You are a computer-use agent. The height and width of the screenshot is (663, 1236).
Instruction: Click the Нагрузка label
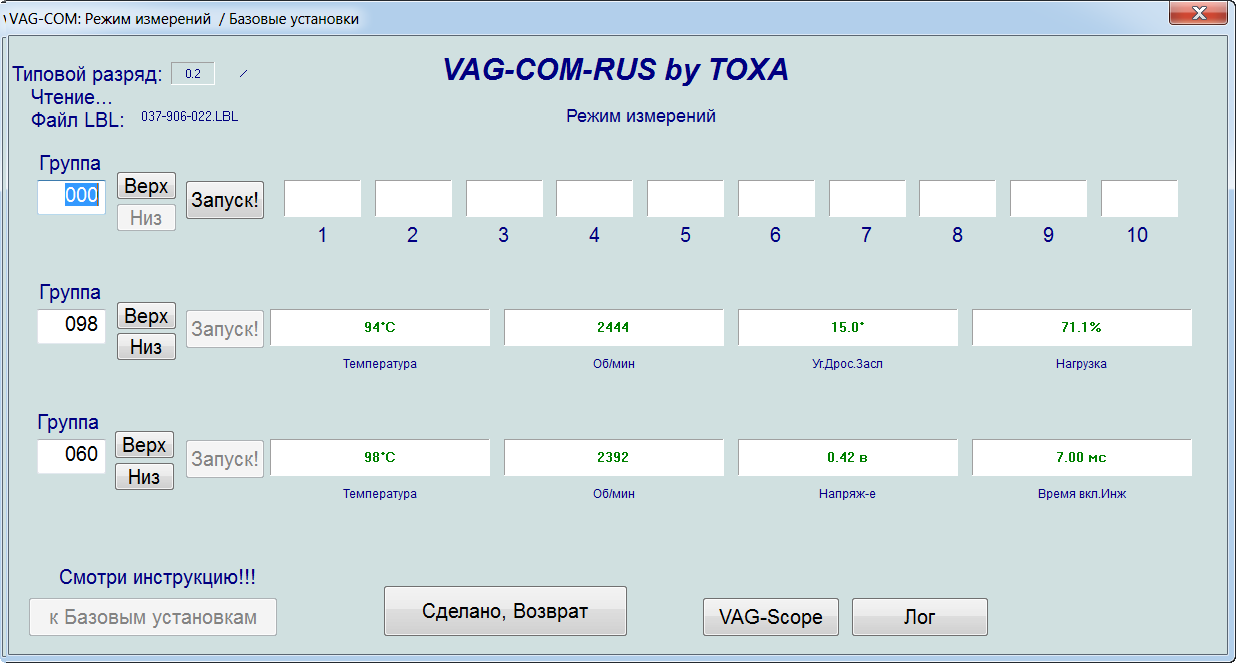pos(1081,364)
